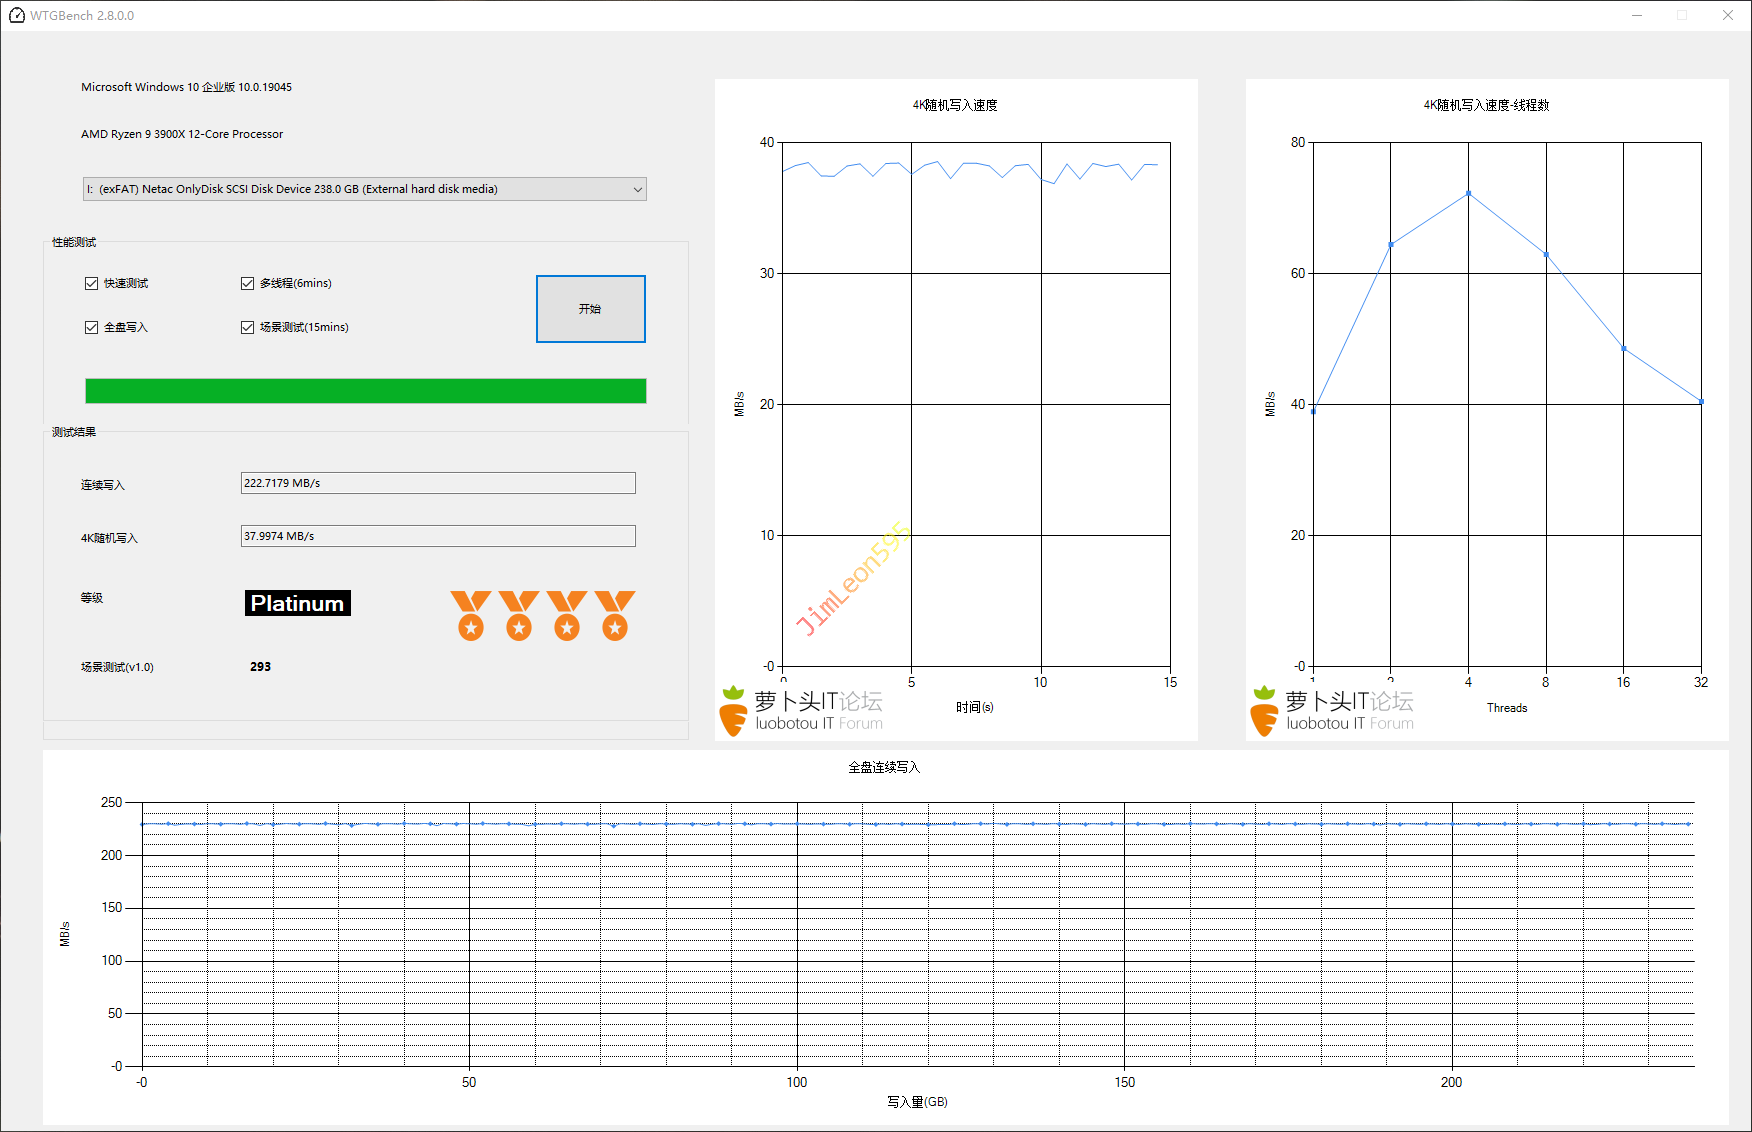Click carrot logo under the Threads chart
Image resolution: width=1752 pixels, height=1132 pixels.
[x=1264, y=711]
